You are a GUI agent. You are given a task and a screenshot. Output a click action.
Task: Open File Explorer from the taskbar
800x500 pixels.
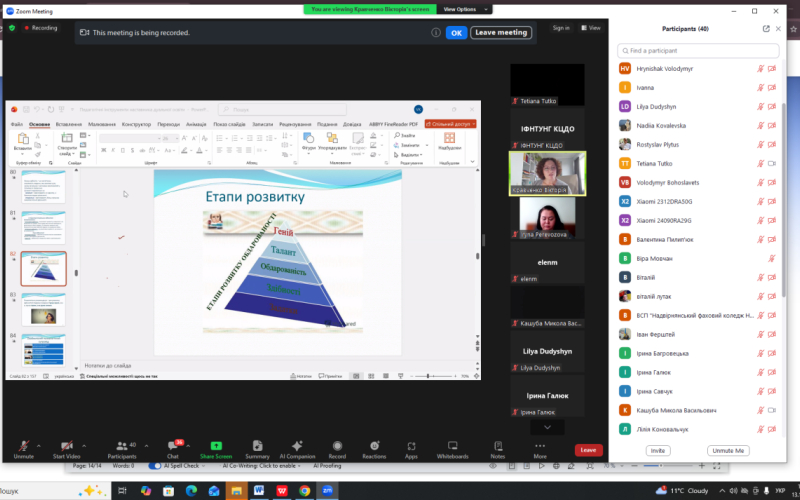pyautogui.click(x=236, y=491)
